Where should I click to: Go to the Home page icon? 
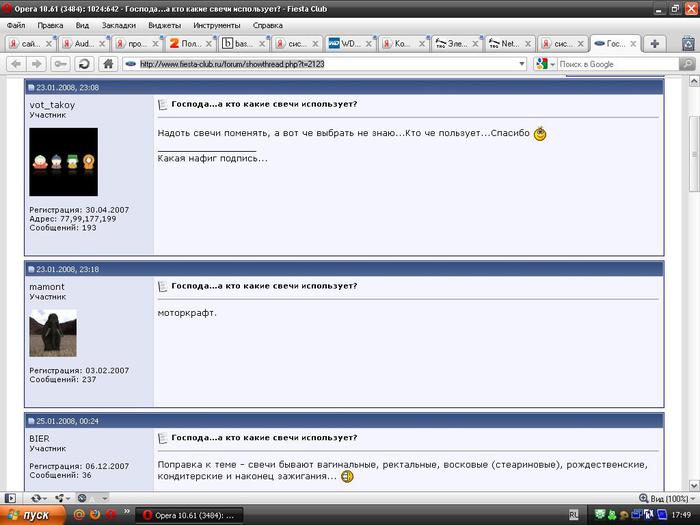click(x=108, y=64)
